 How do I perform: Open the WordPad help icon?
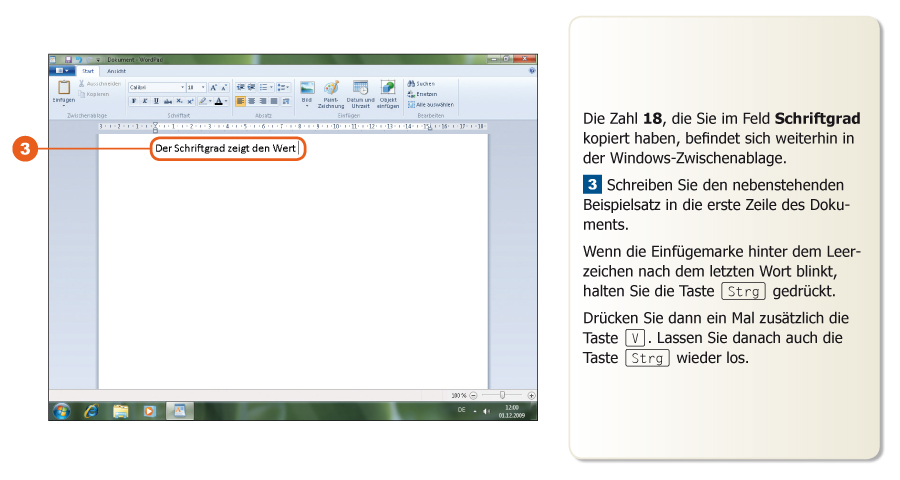(531, 71)
